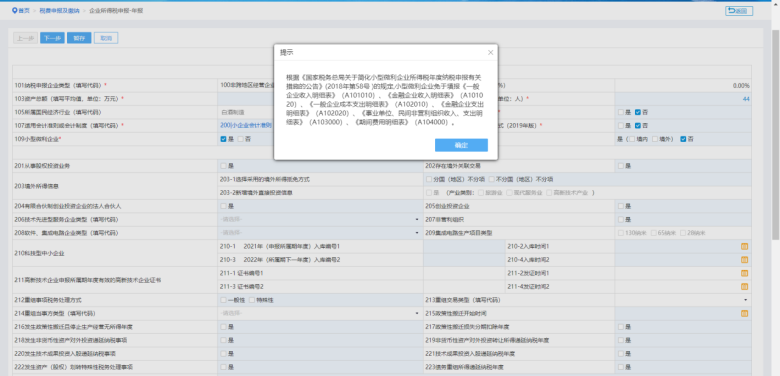
Task: Click the 0.00% value cell
Action: (x=683, y=86)
